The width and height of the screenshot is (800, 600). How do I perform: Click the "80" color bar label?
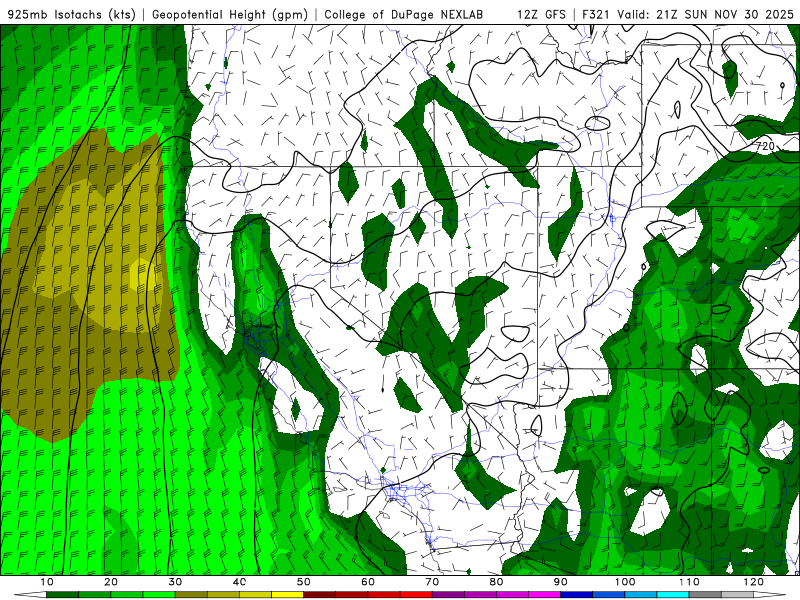click(x=496, y=582)
